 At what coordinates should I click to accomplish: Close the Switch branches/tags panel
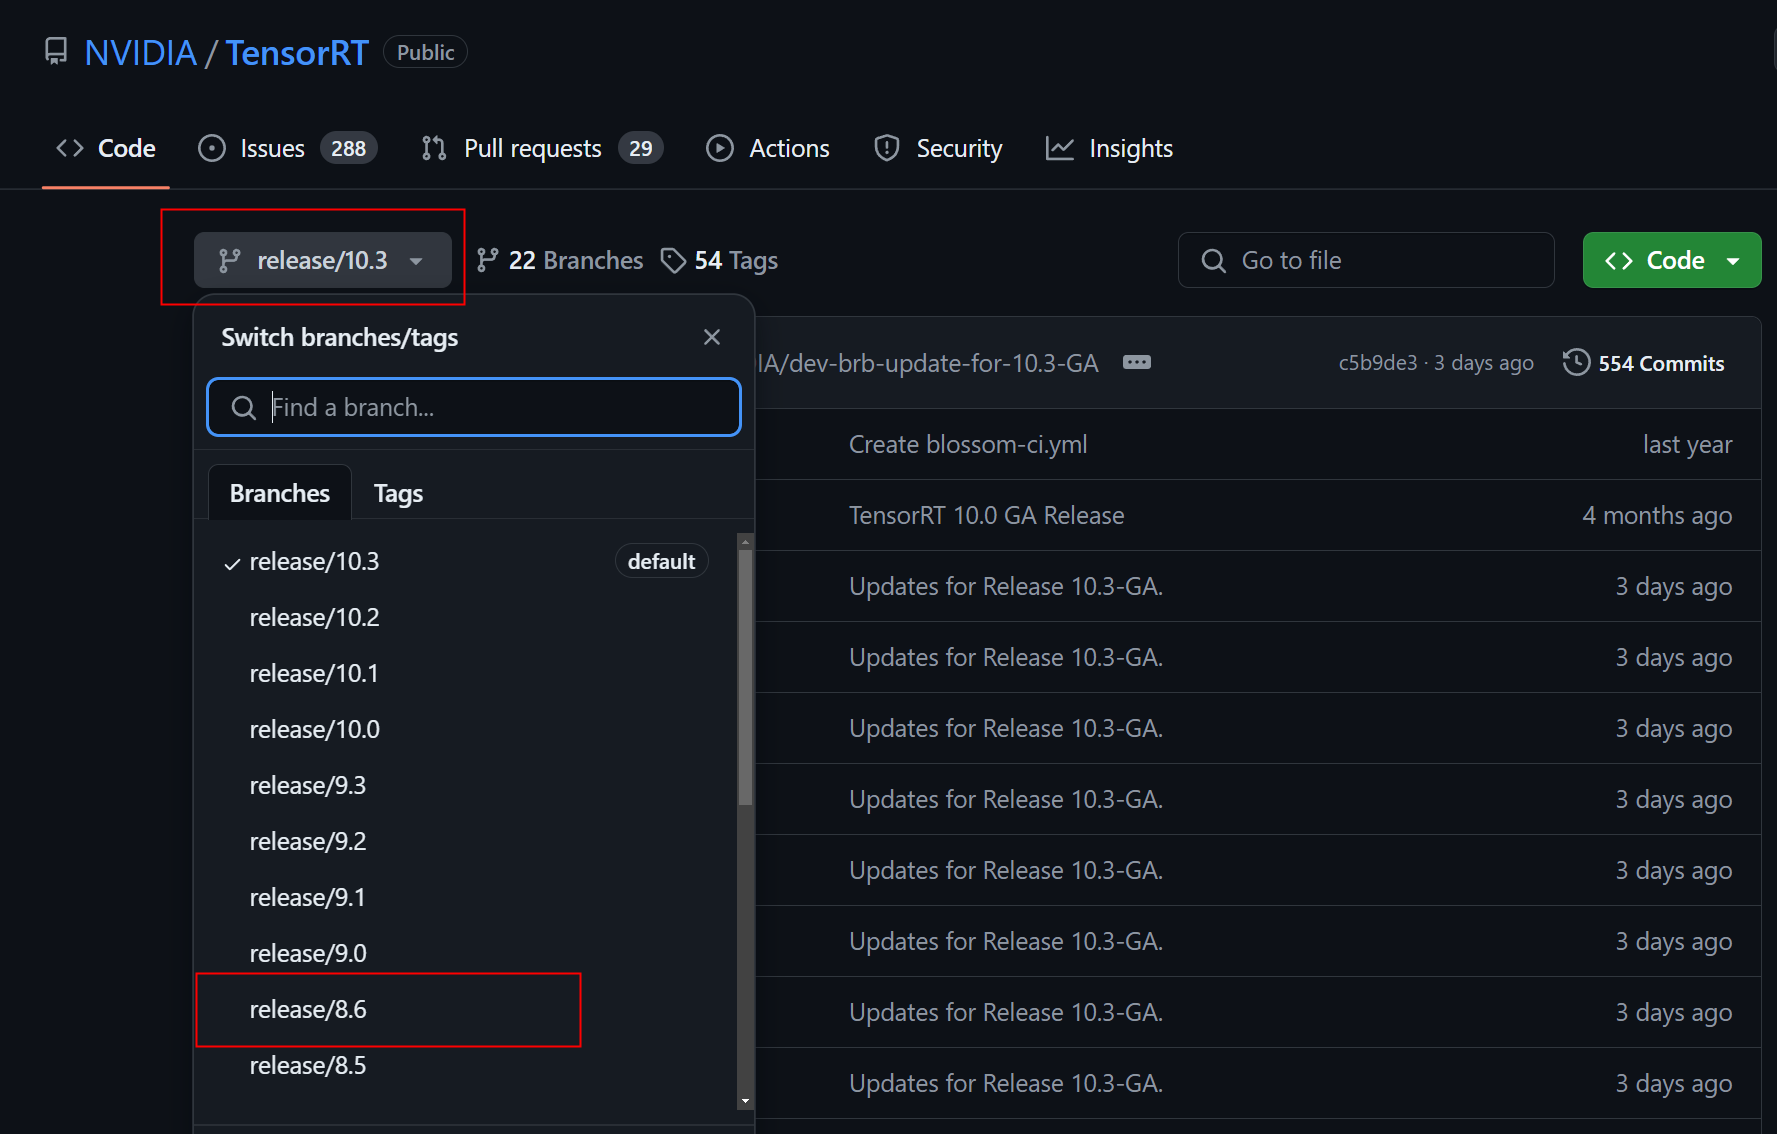pyautogui.click(x=712, y=337)
